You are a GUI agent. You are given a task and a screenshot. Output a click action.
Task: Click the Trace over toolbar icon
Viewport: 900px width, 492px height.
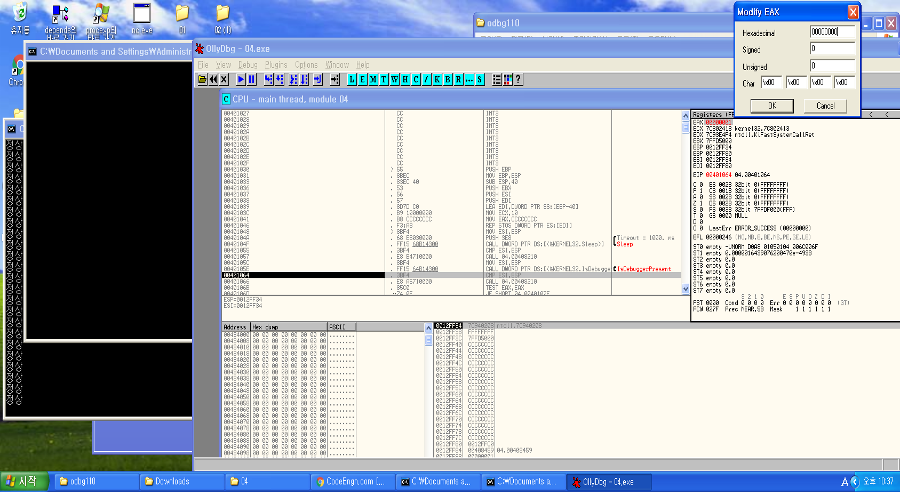(304, 79)
